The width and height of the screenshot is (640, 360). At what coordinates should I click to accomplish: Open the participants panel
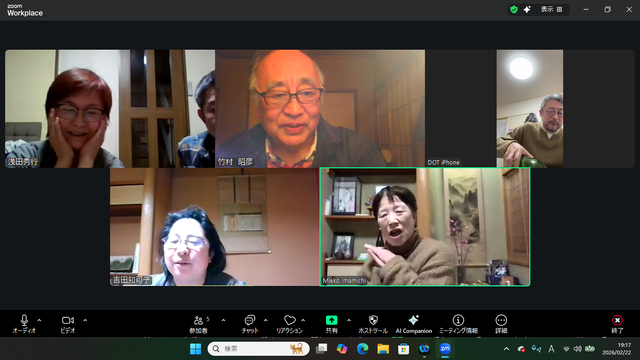(x=198, y=324)
